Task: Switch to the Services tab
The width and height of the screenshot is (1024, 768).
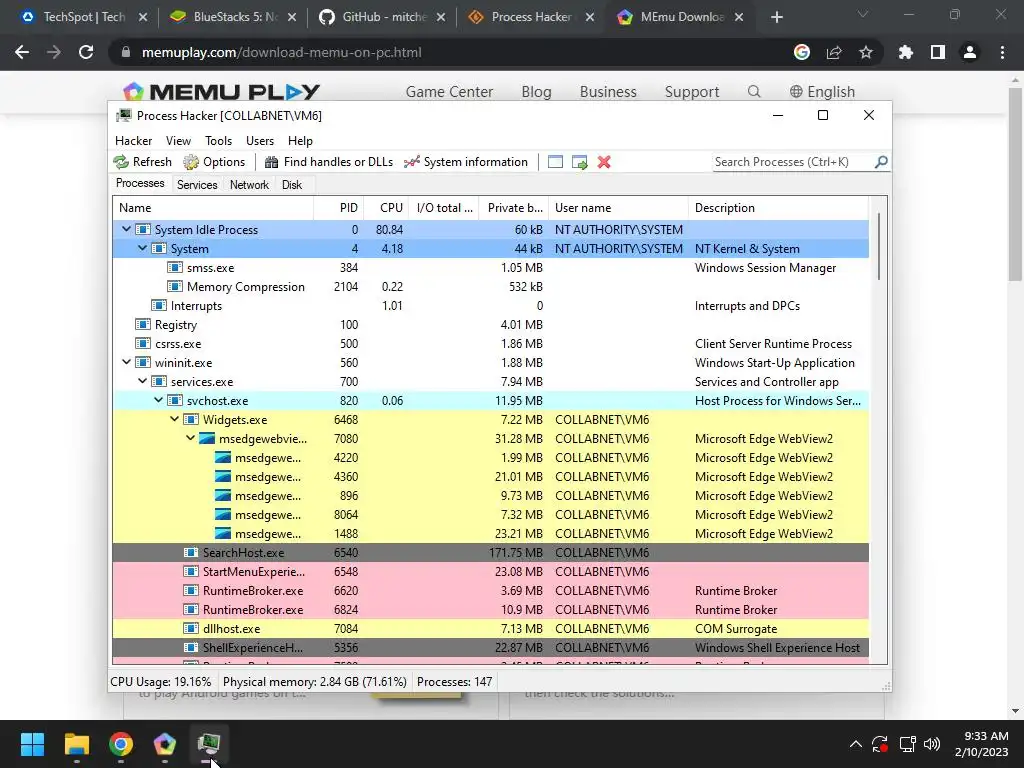Action: tap(197, 185)
